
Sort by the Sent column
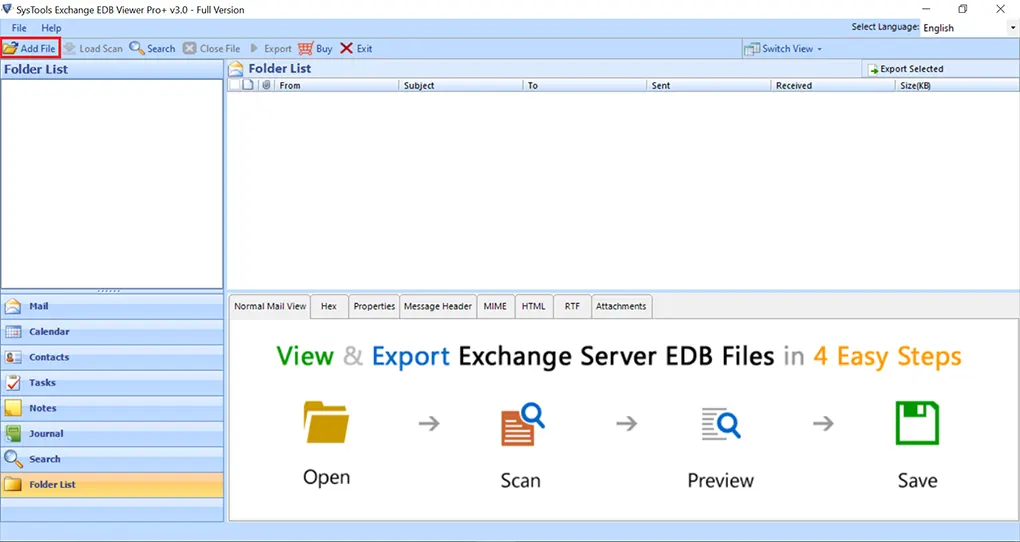pos(709,85)
